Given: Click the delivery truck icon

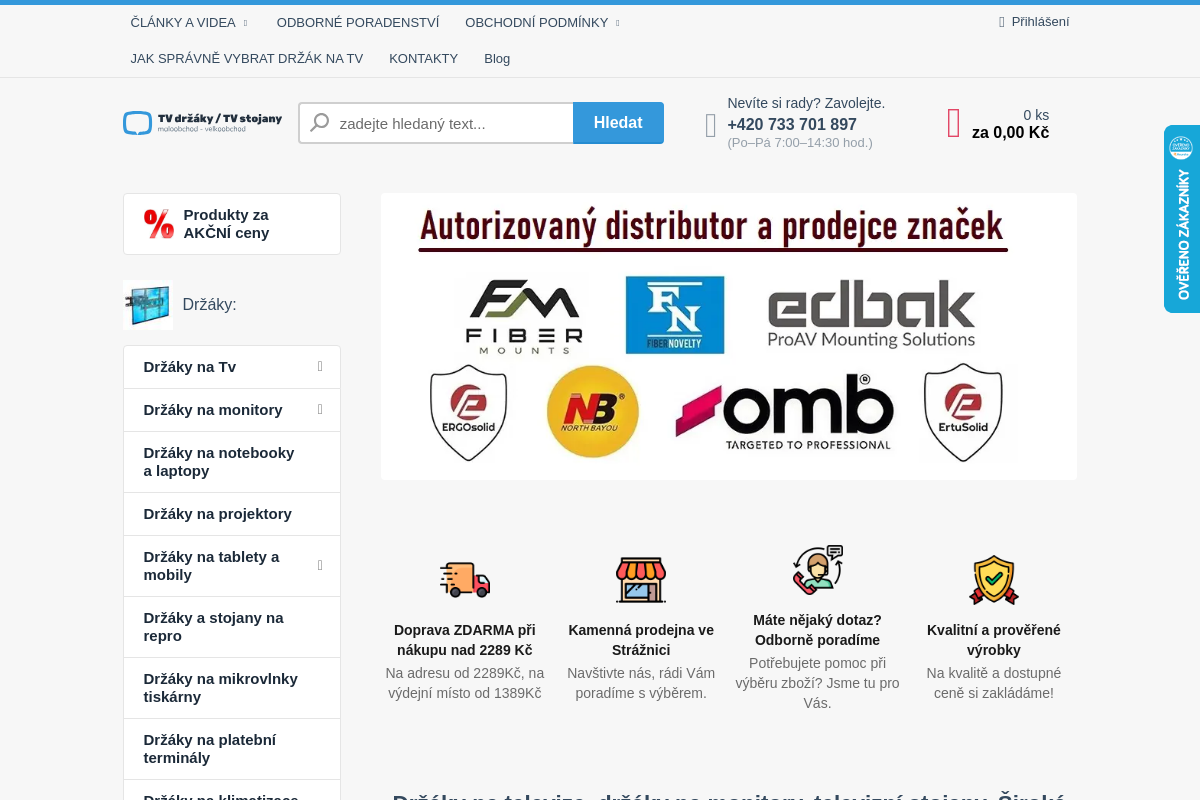Looking at the screenshot, I should (x=465, y=579).
